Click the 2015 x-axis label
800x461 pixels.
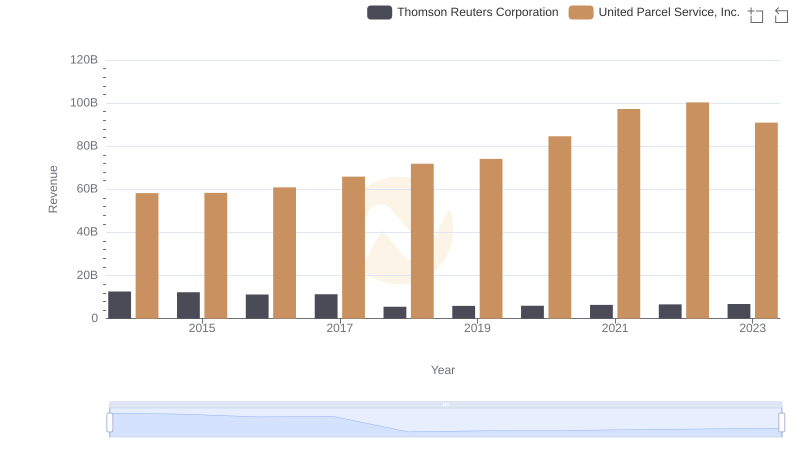point(202,328)
